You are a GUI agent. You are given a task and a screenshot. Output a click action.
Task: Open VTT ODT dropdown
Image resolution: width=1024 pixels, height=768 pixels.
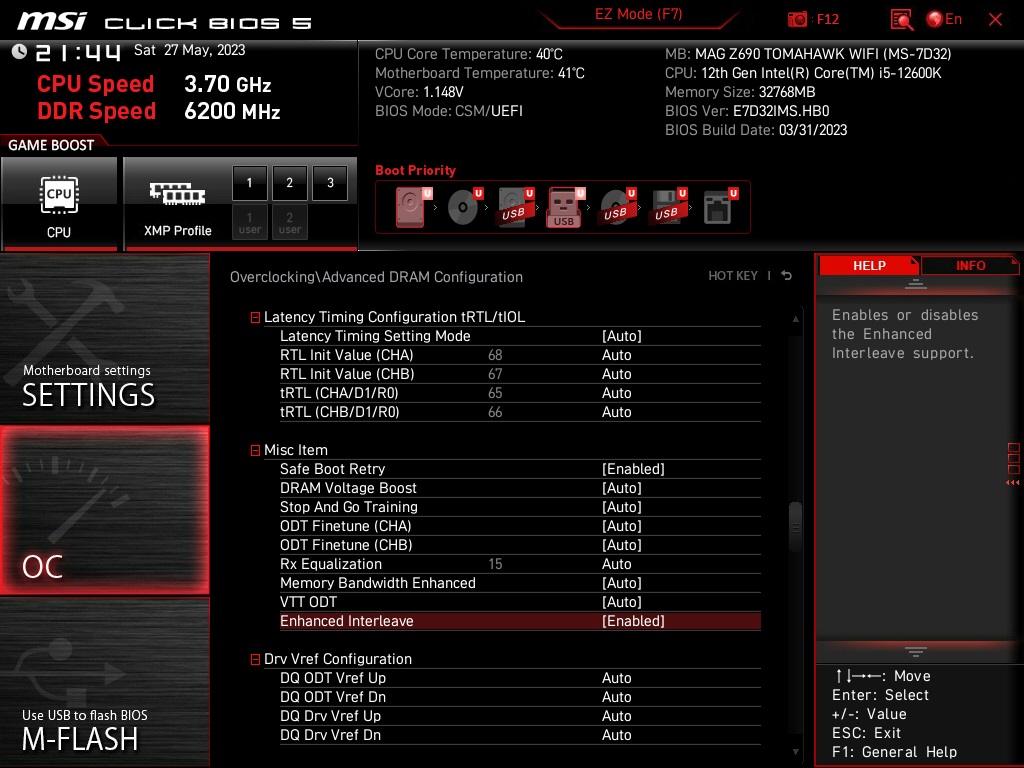click(x=621, y=601)
